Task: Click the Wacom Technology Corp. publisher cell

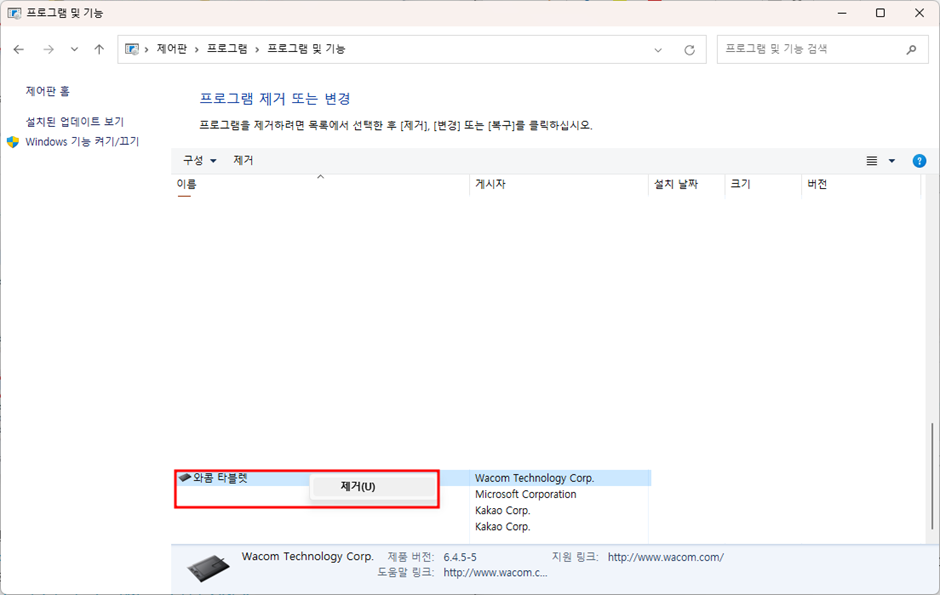Action: pyautogui.click(x=534, y=478)
